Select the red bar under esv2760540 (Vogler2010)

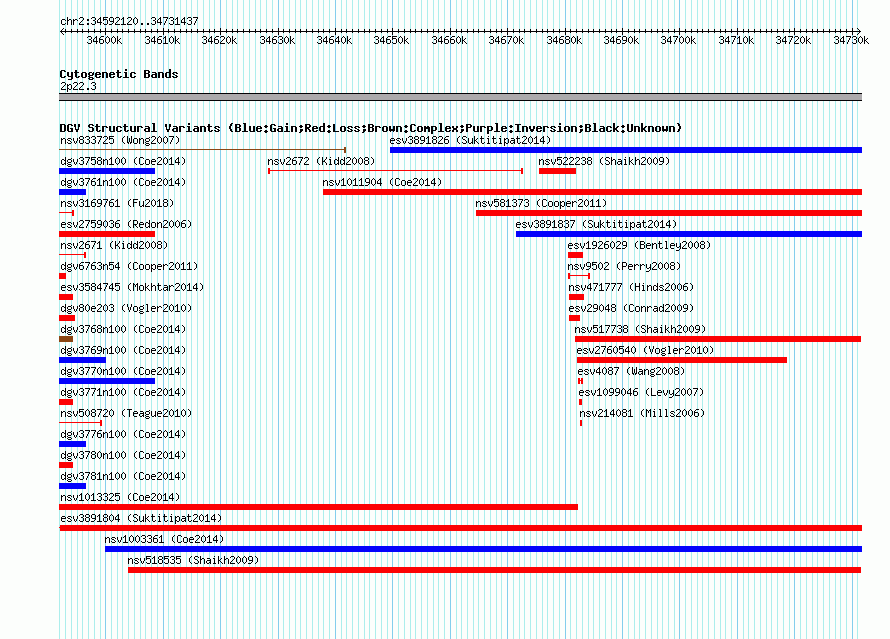682,360
